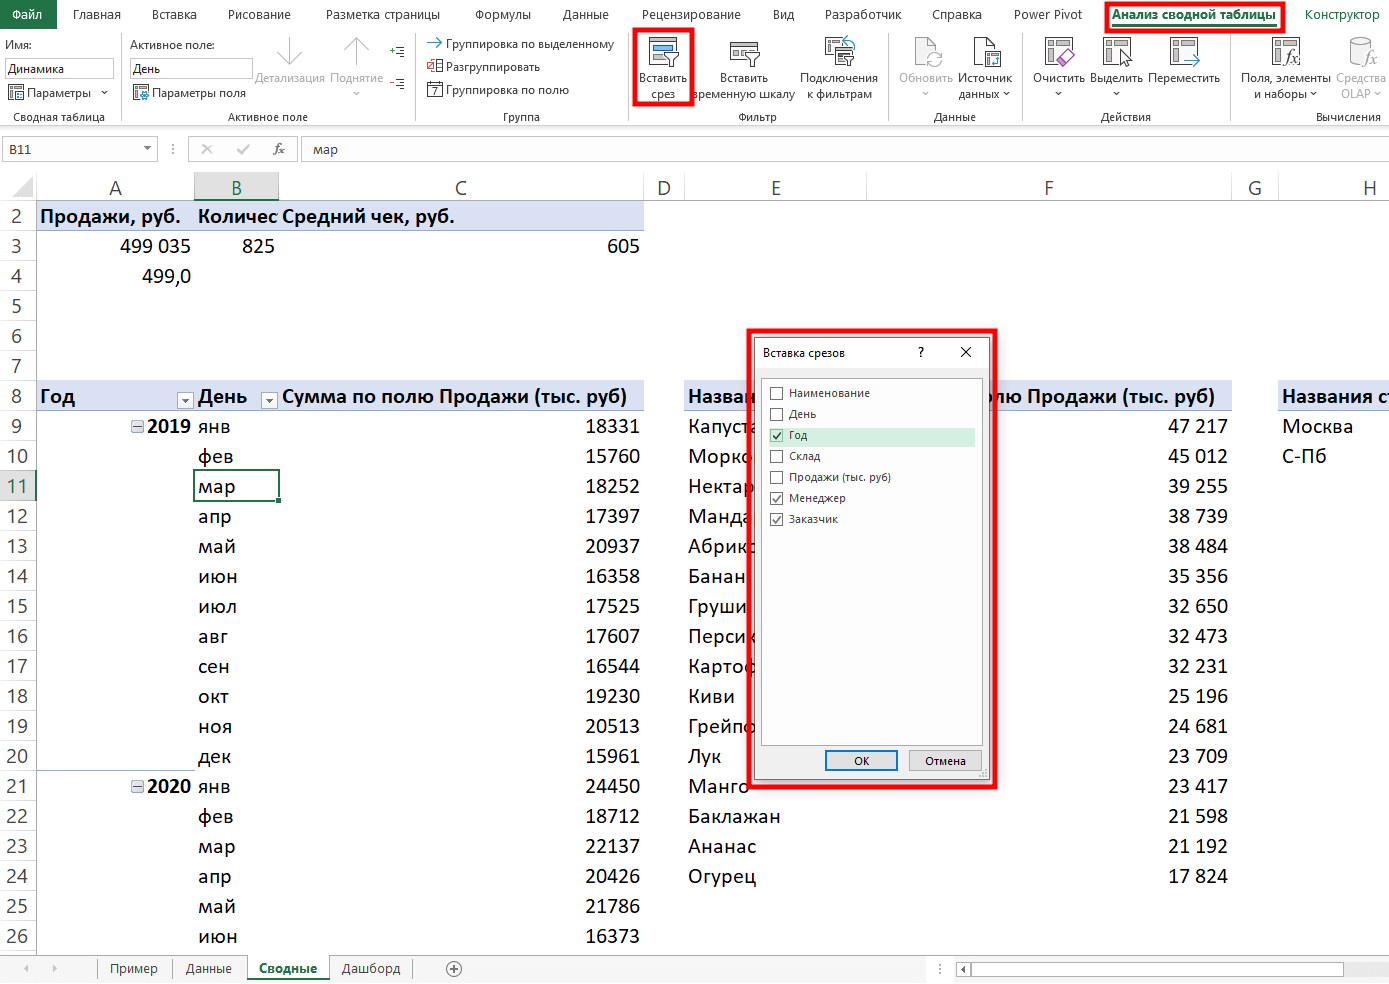Switch to the Данные sheet tab
The height and width of the screenshot is (984, 1389).
click(x=209, y=968)
